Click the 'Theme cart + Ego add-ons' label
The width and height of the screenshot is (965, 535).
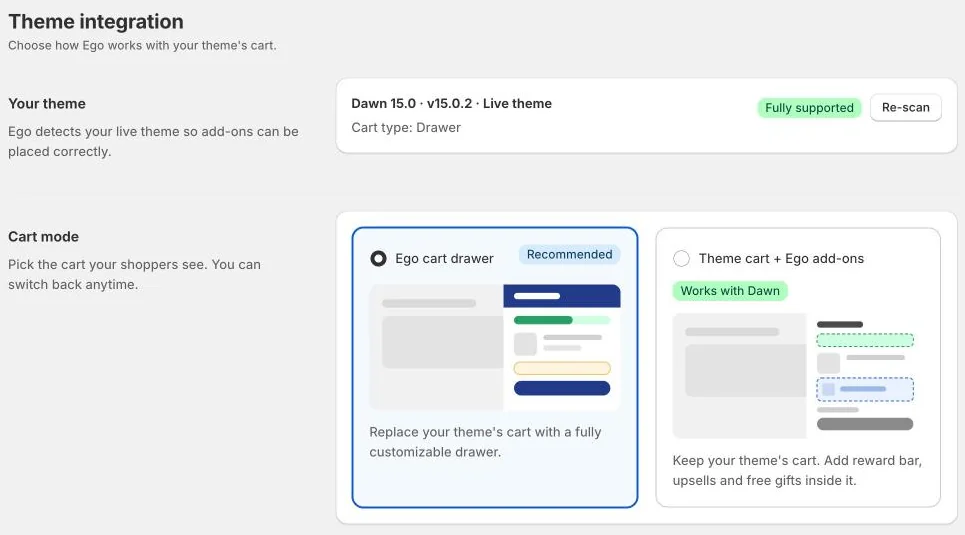pyautogui.click(x=782, y=259)
